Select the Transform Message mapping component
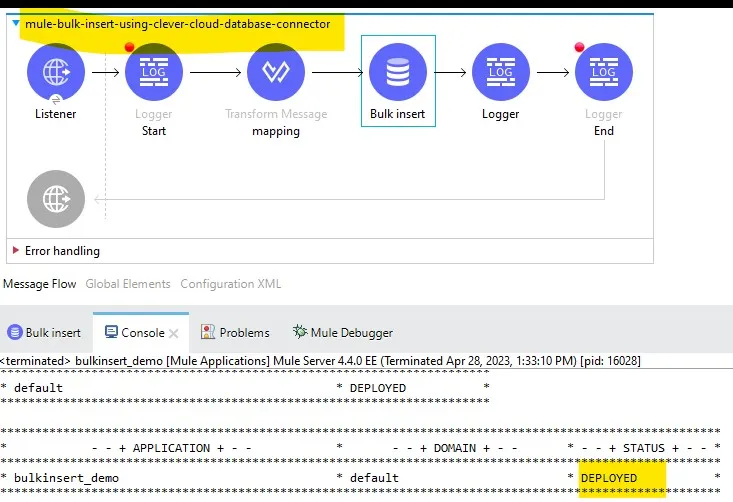This screenshot has height=502, width=733. [x=276, y=72]
